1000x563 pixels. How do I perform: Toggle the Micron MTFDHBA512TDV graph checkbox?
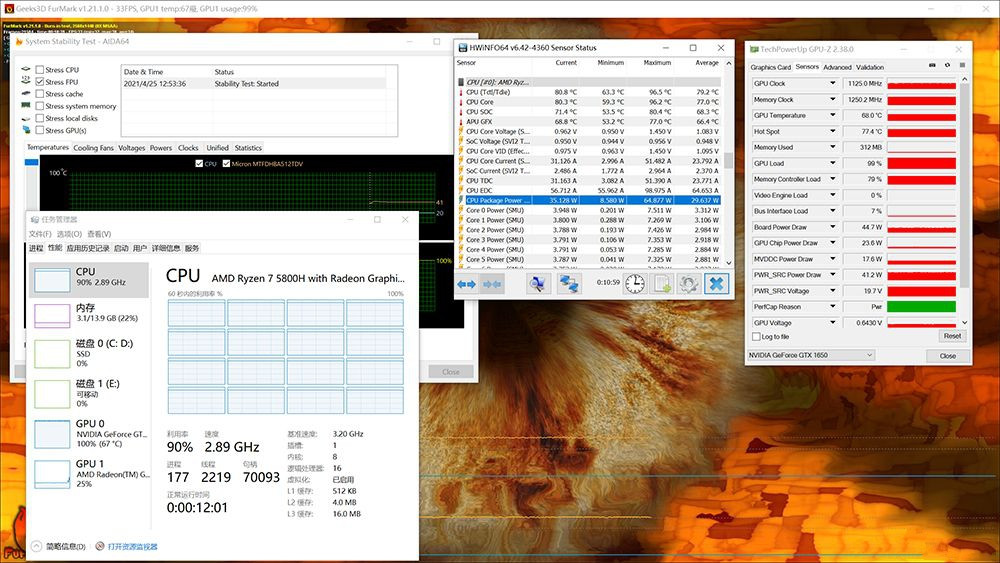point(226,164)
